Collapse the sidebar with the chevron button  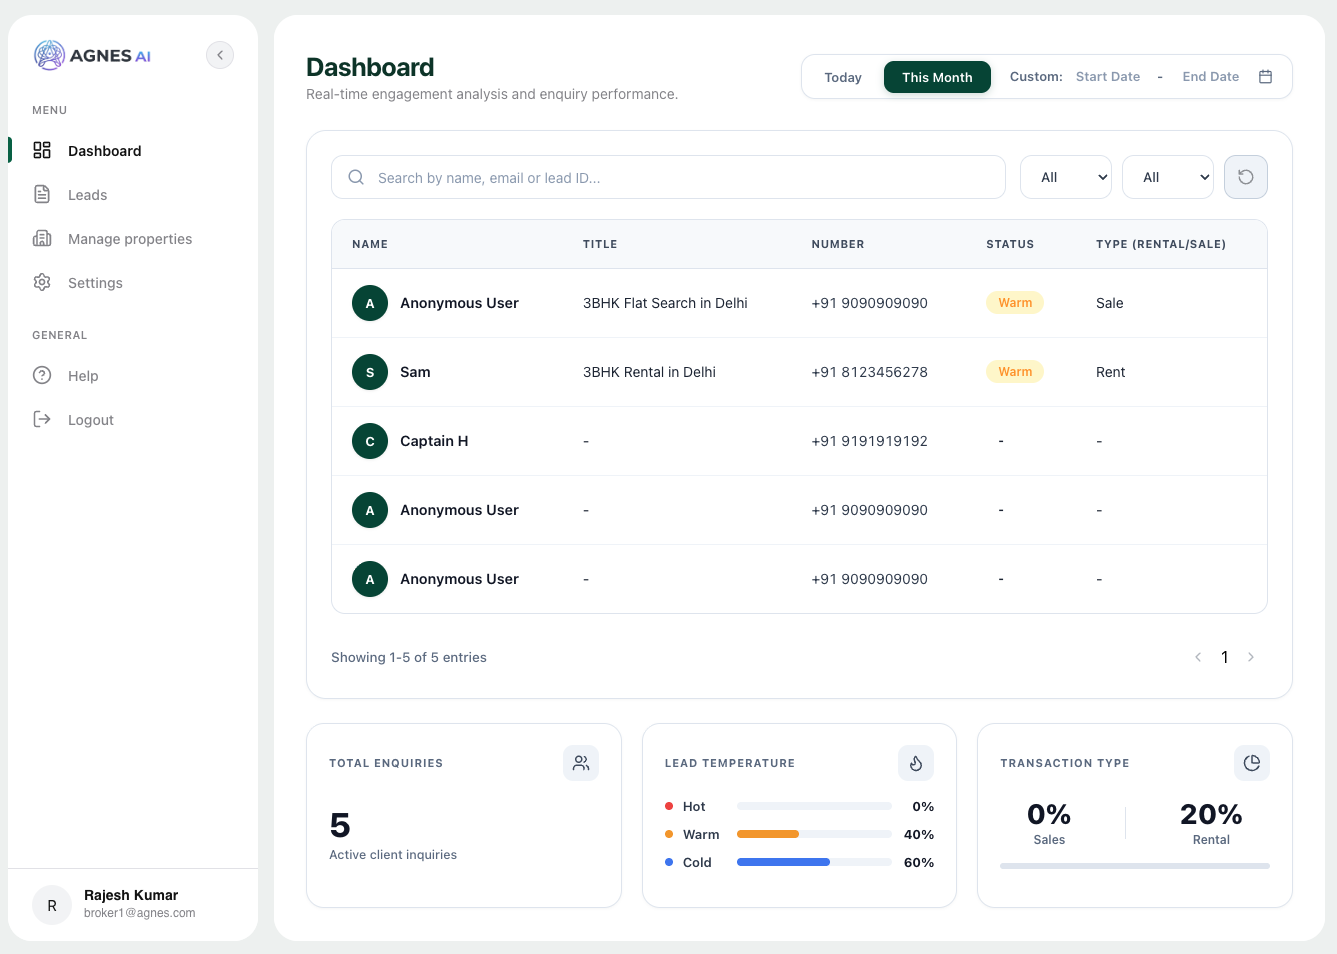click(x=220, y=55)
